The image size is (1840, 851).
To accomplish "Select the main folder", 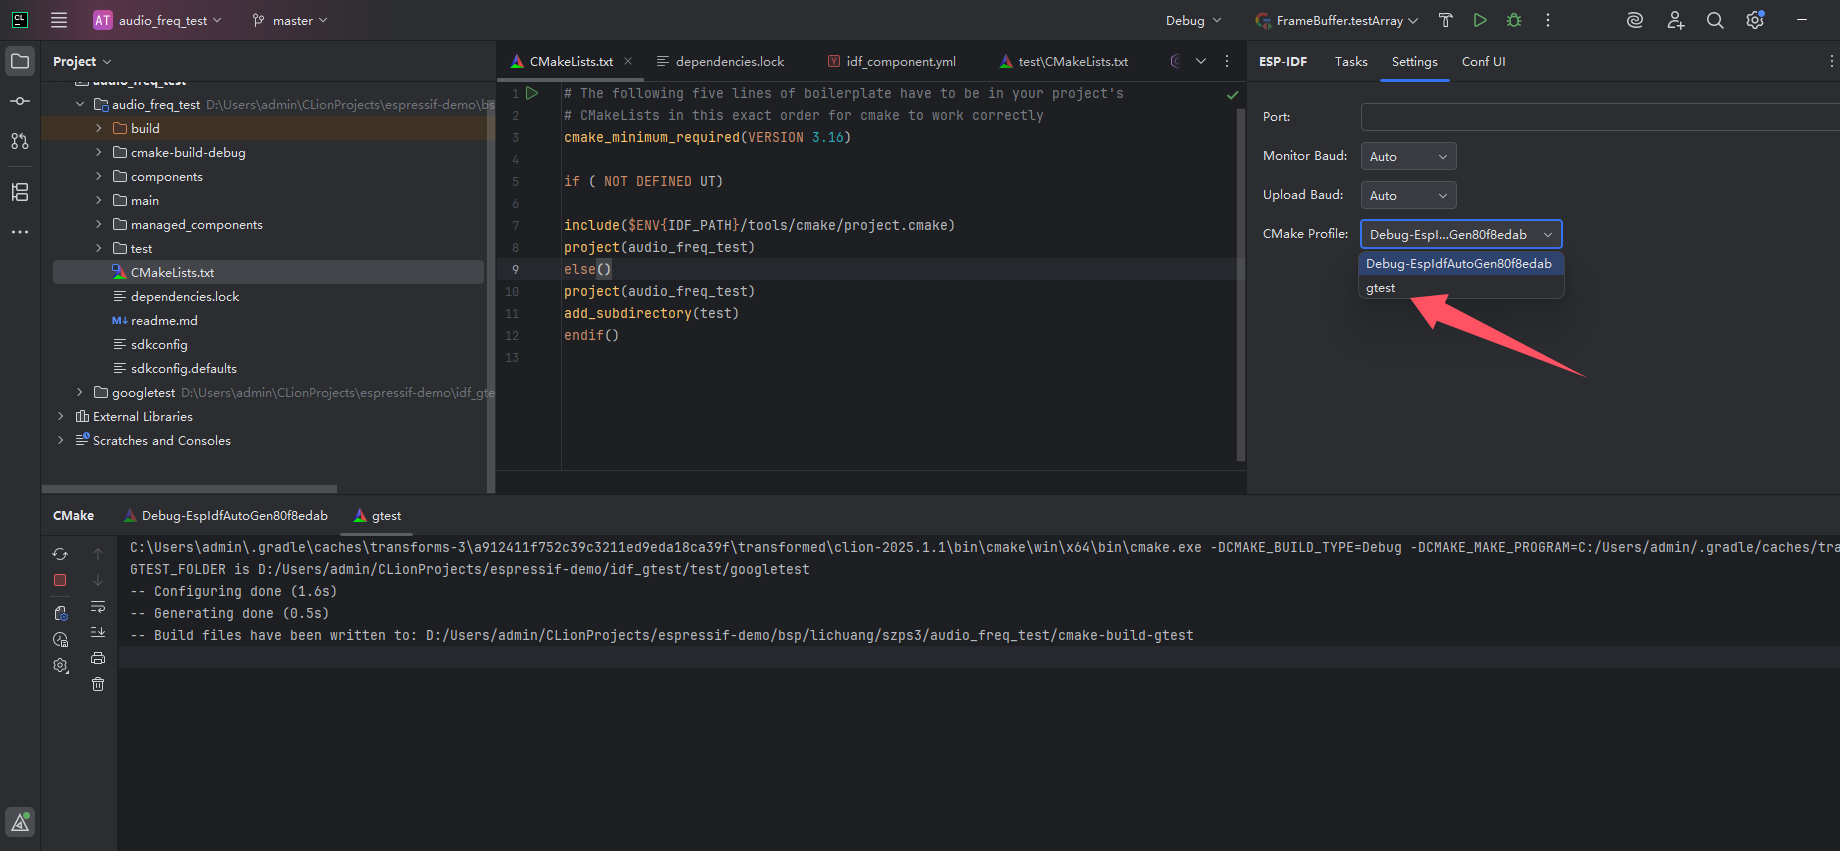I will coord(144,200).
